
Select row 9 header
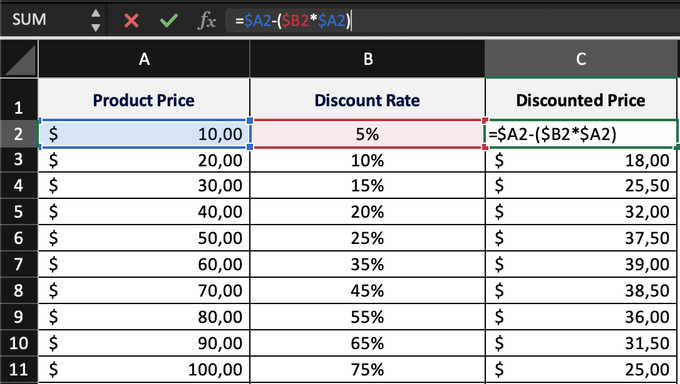[x=19, y=317]
